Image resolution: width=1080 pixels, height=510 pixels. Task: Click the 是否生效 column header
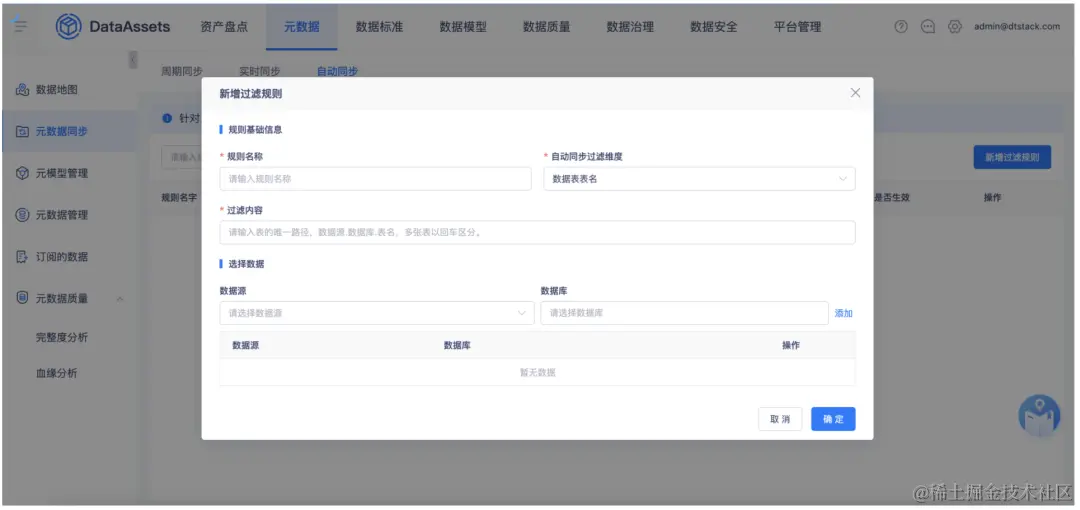click(892, 198)
